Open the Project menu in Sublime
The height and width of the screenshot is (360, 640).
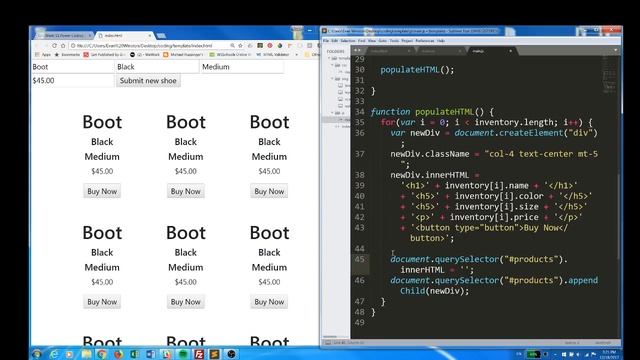pyautogui.click(x=407, y=41)
